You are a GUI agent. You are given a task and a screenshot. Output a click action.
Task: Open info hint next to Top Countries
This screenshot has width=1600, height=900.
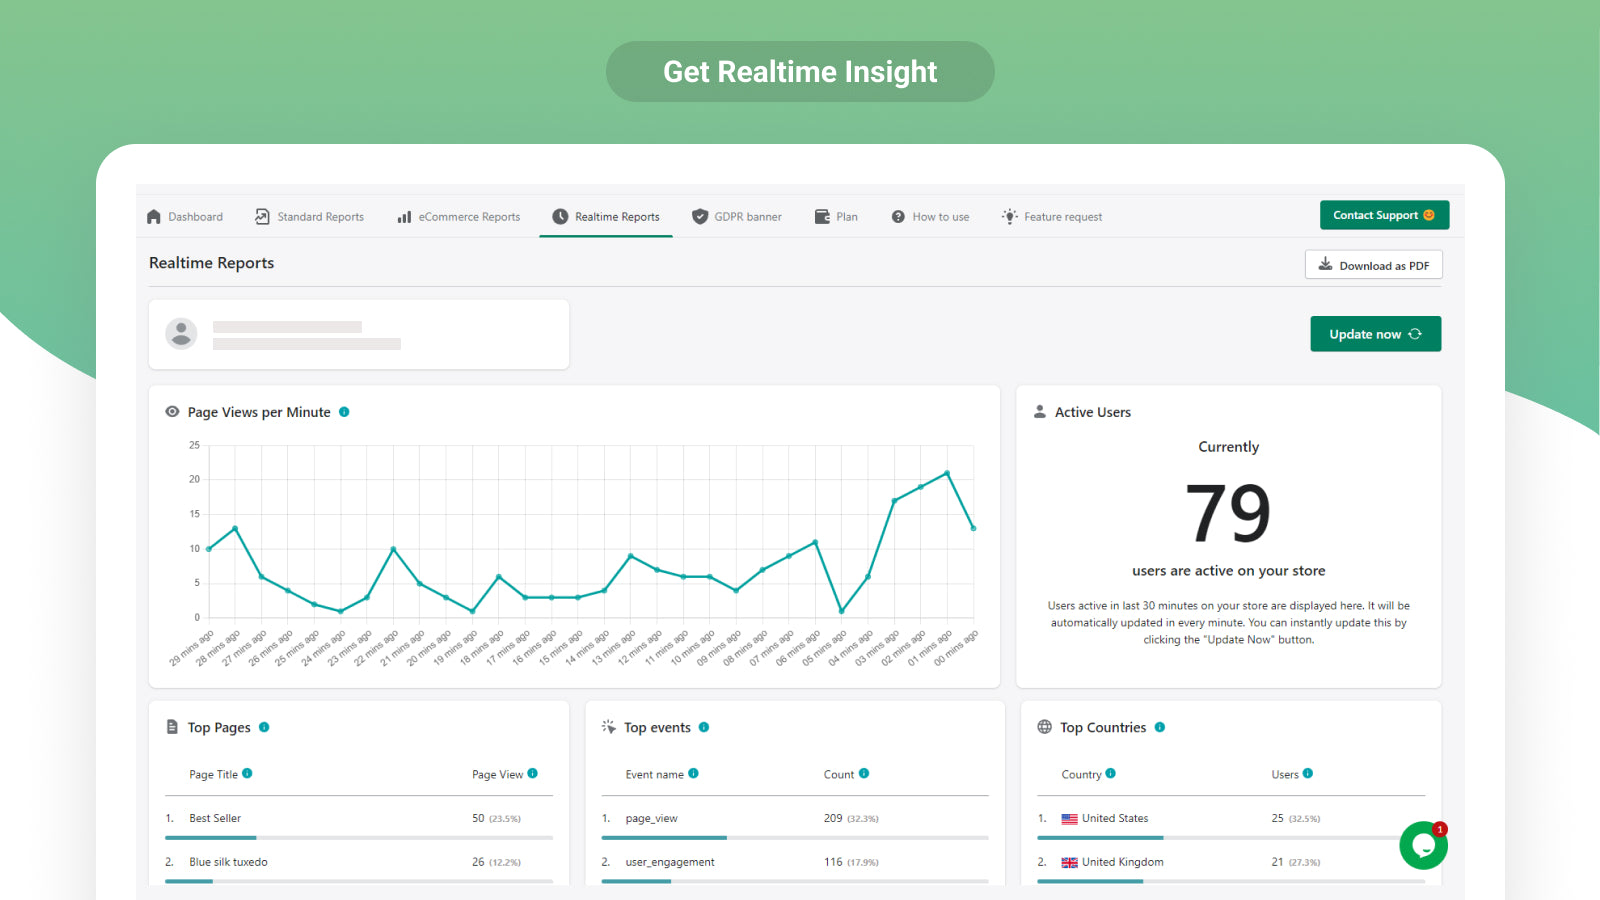click(x=1159, y=727)
